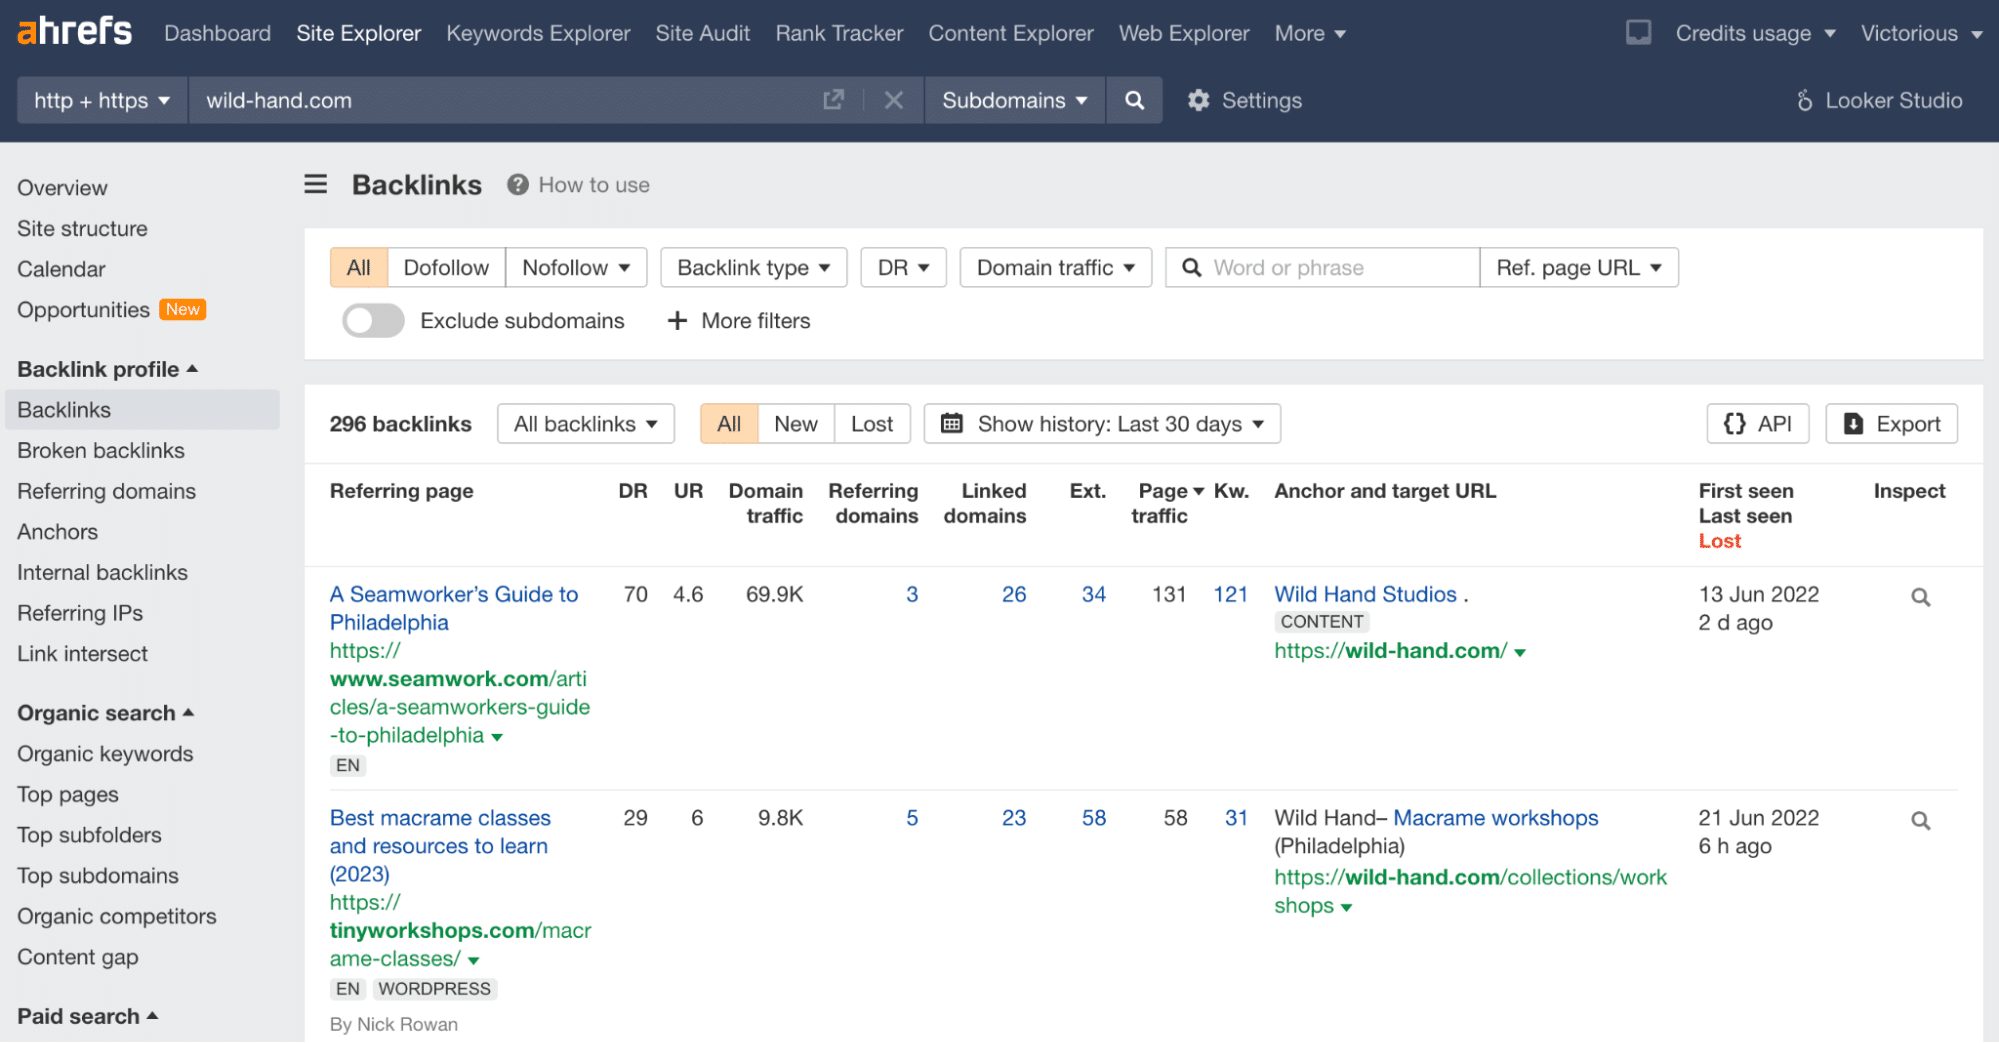
Task: Open the Subdomains mode dropdown
Action: point(1015,100)
